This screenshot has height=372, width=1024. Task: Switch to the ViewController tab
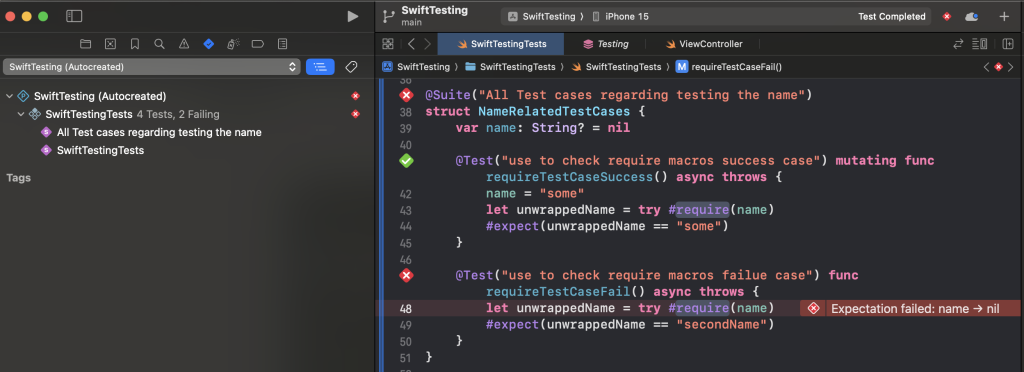[704, 44]
